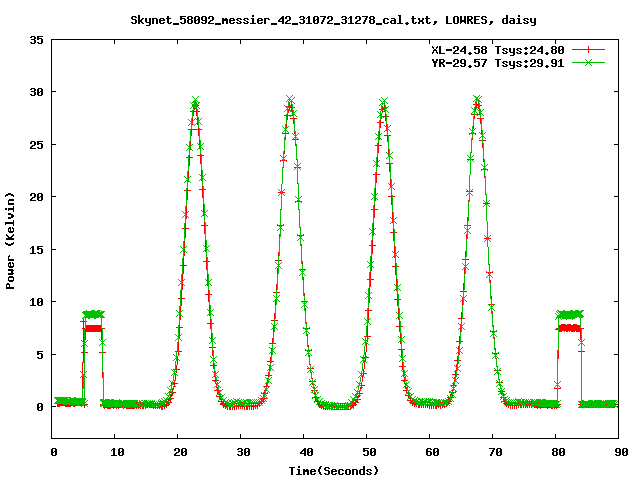
Task: Click the third peak top near 53 seconds
Action: click(383, 103)
